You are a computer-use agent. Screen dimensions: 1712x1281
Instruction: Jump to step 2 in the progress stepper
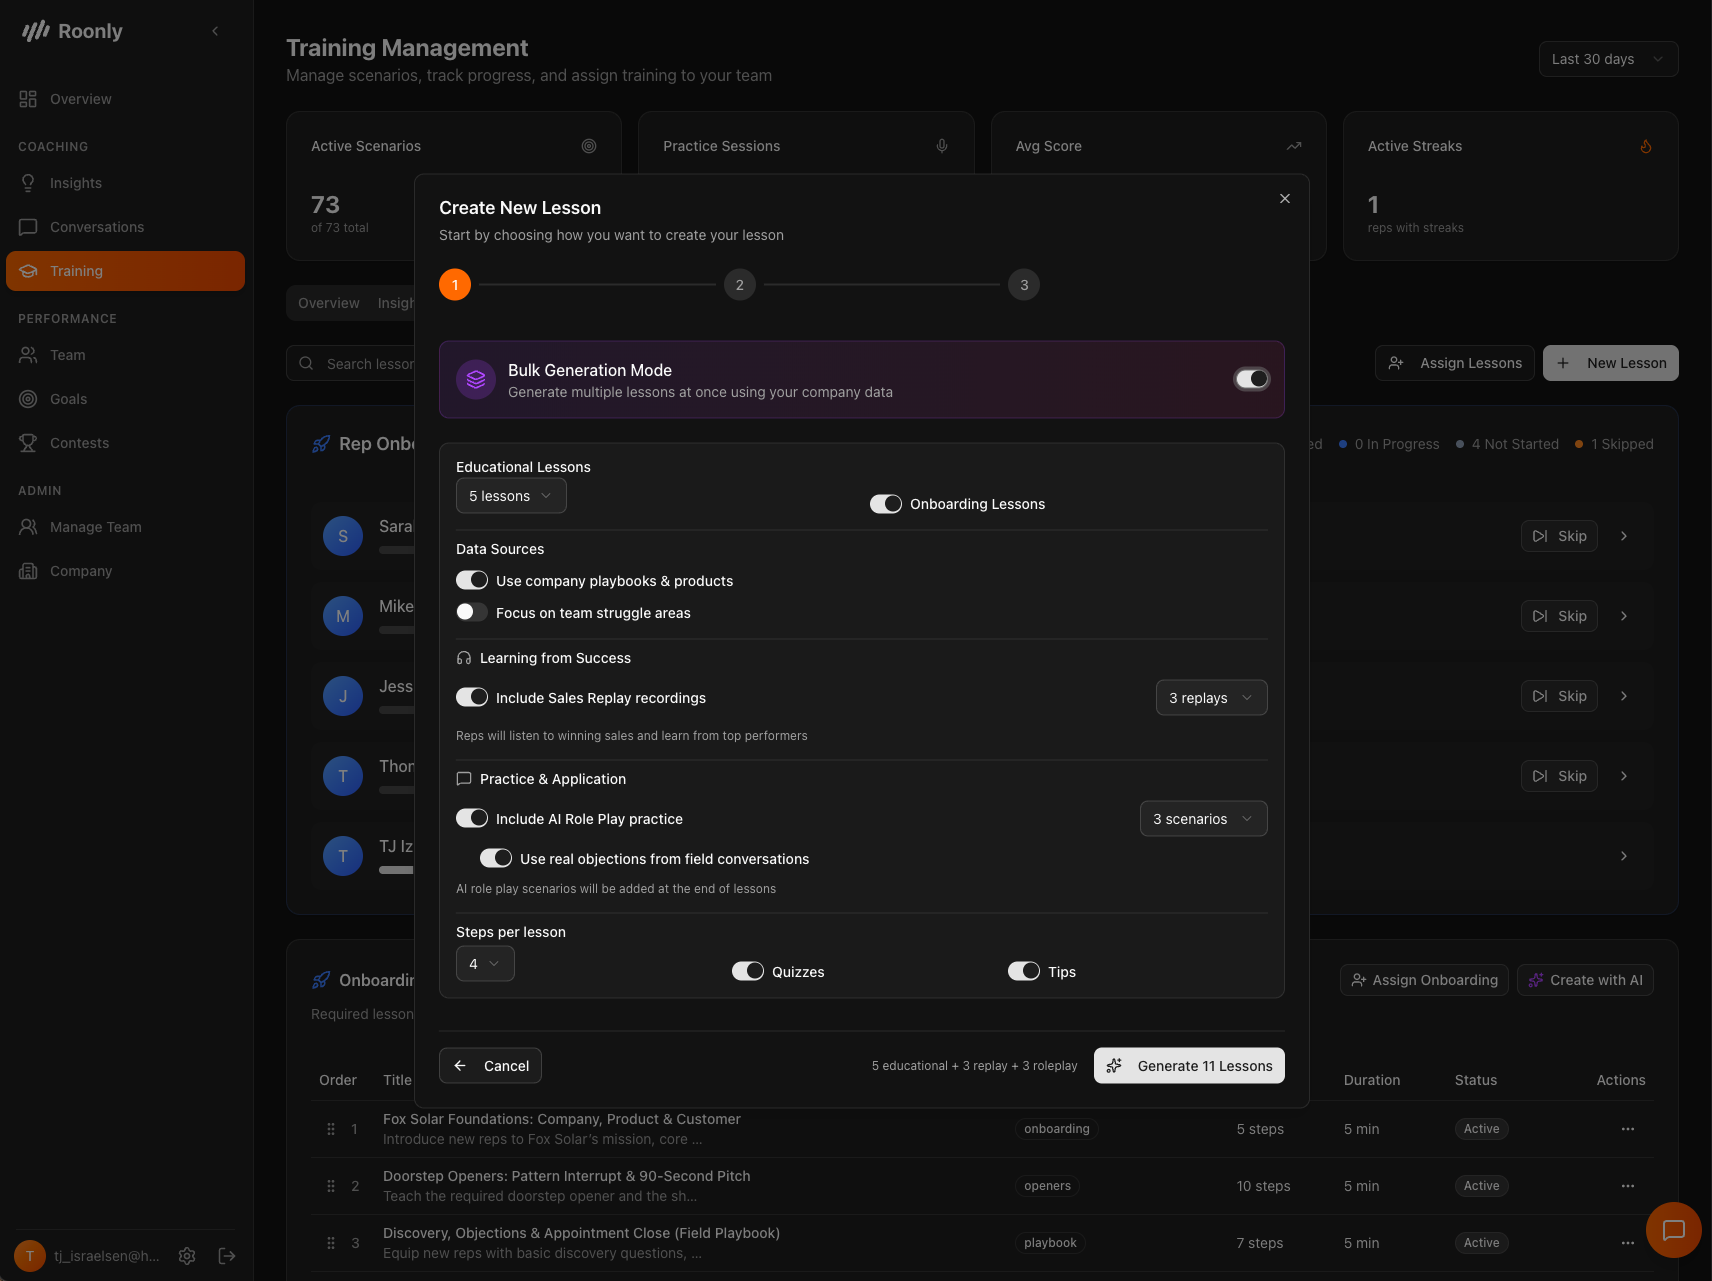pyautogui.click(x=739, y=285)
